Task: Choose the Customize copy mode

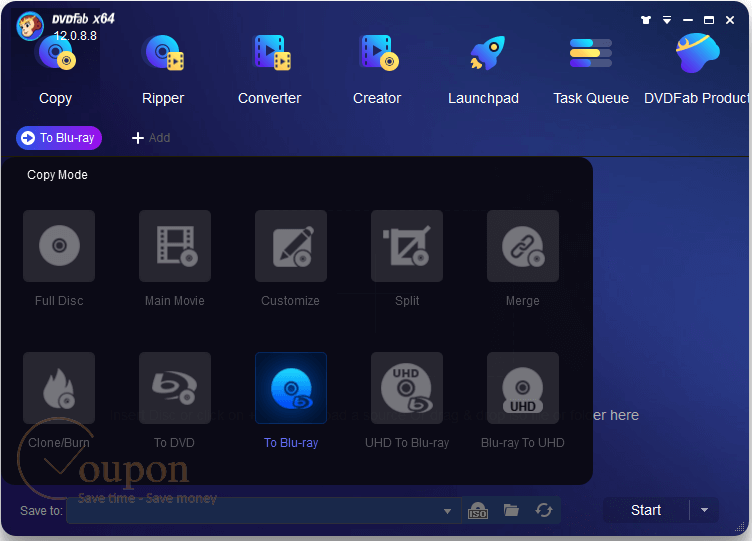Action: (x=291, y=246)
